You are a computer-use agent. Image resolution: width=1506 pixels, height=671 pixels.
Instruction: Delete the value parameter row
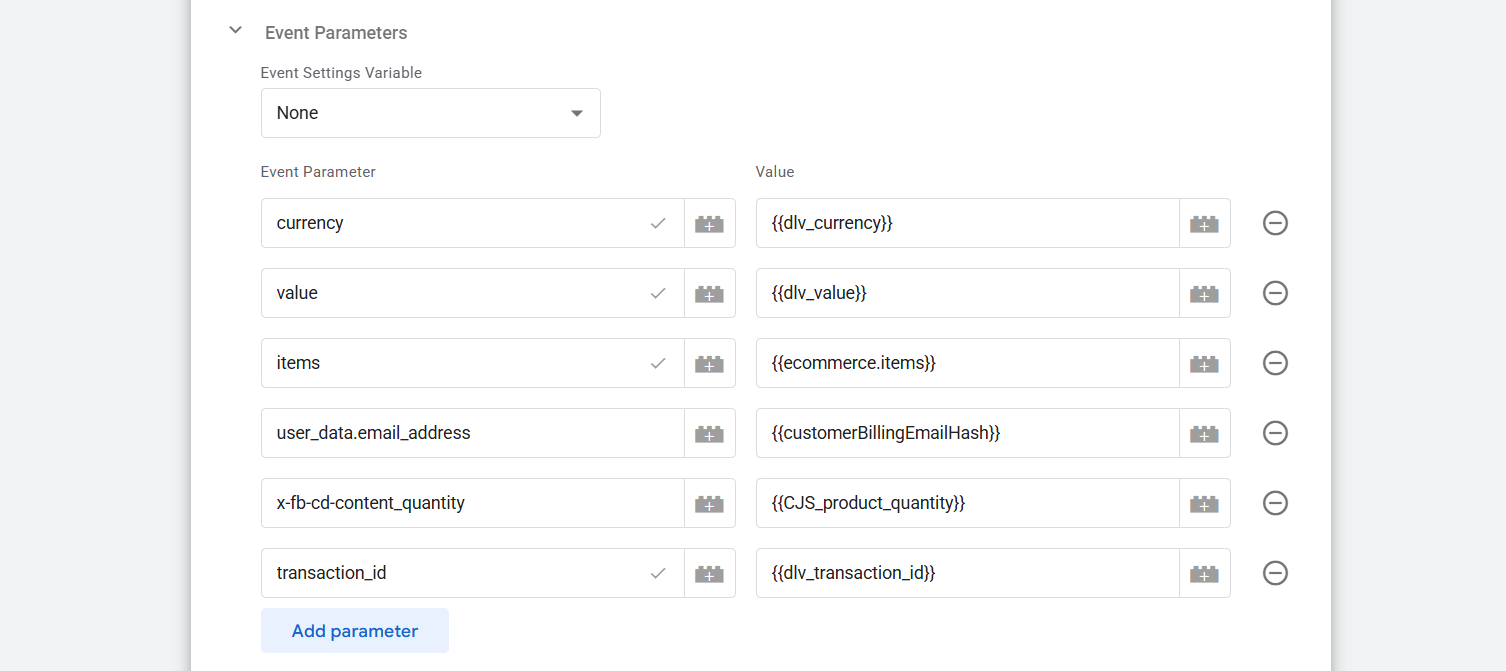1275,293
